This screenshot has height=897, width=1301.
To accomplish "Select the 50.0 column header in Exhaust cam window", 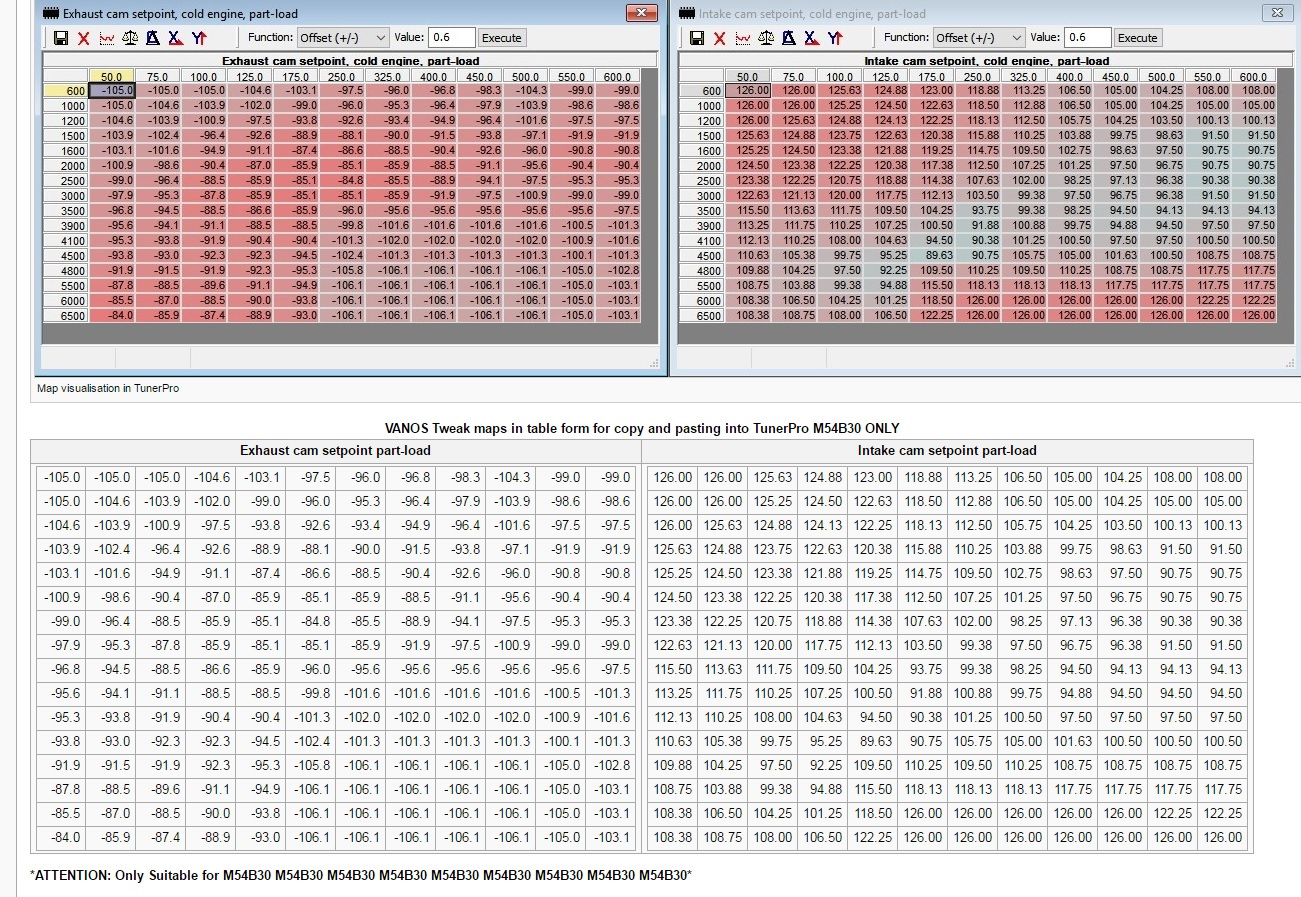I will click(112, 77).
